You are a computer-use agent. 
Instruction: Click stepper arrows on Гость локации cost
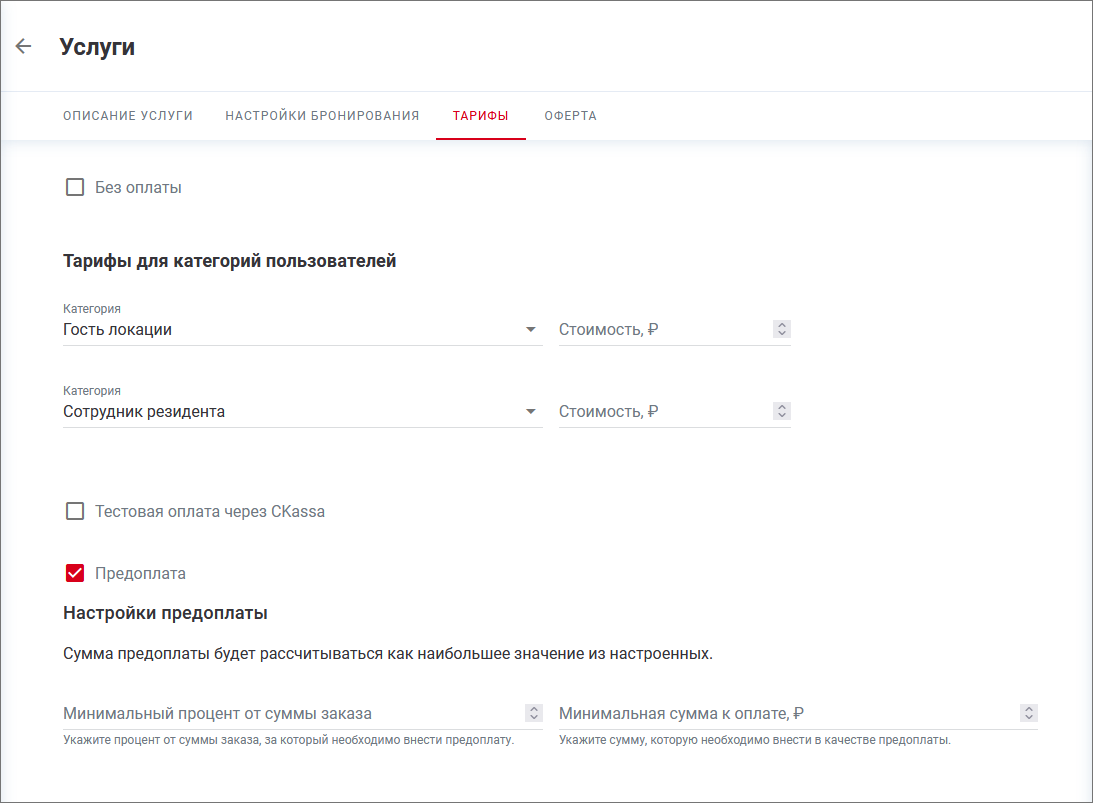pyautogui.click(x=782, y=329)
